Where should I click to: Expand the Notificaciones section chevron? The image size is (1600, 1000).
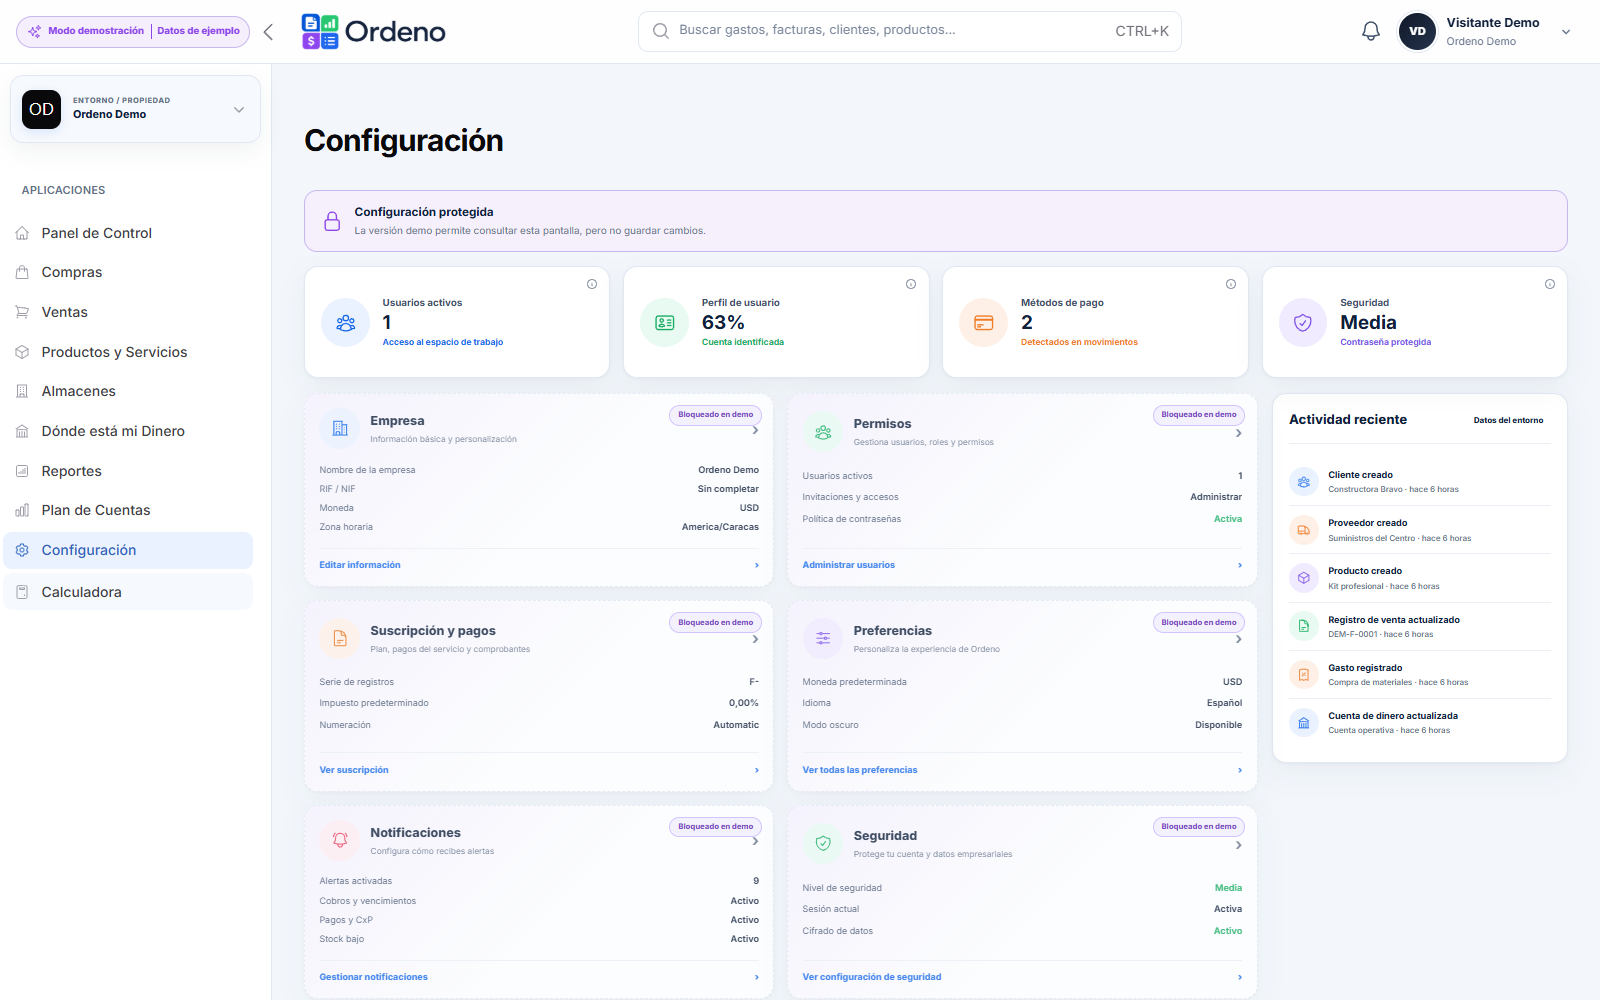[x=755, y=842]
